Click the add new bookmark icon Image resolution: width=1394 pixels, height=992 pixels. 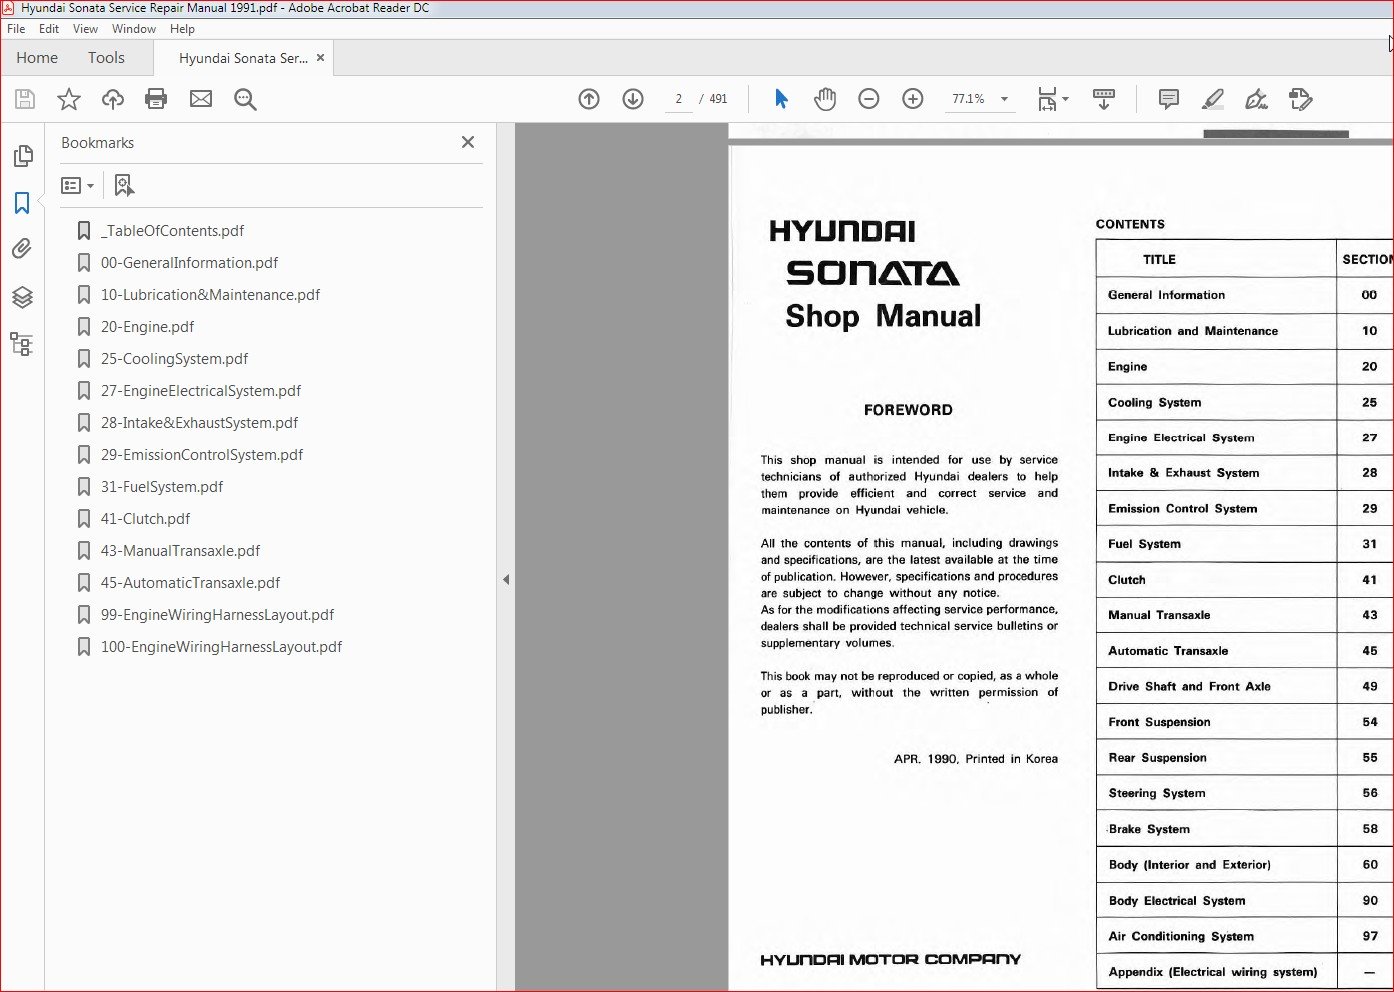124,185
